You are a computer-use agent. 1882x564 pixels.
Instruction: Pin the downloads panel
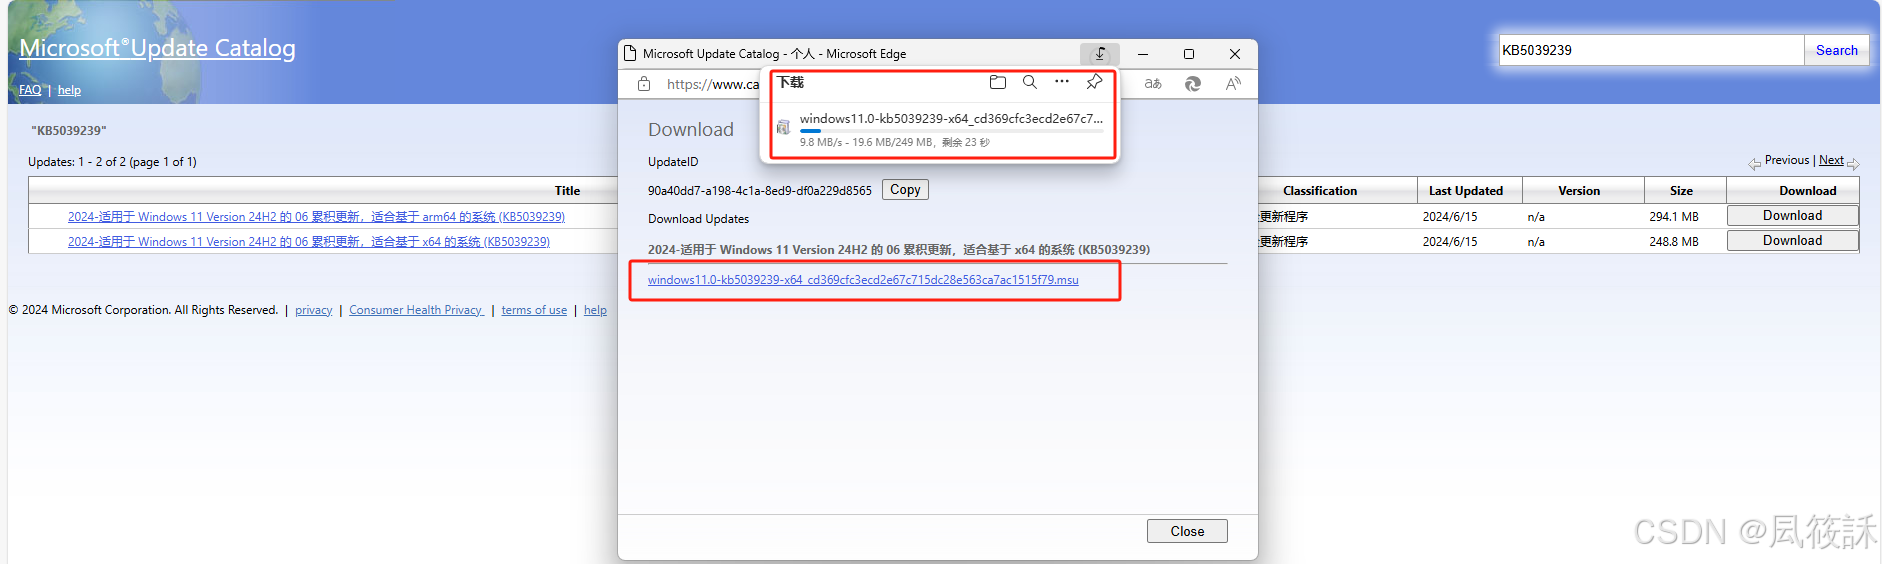(x=1094, y=82)
